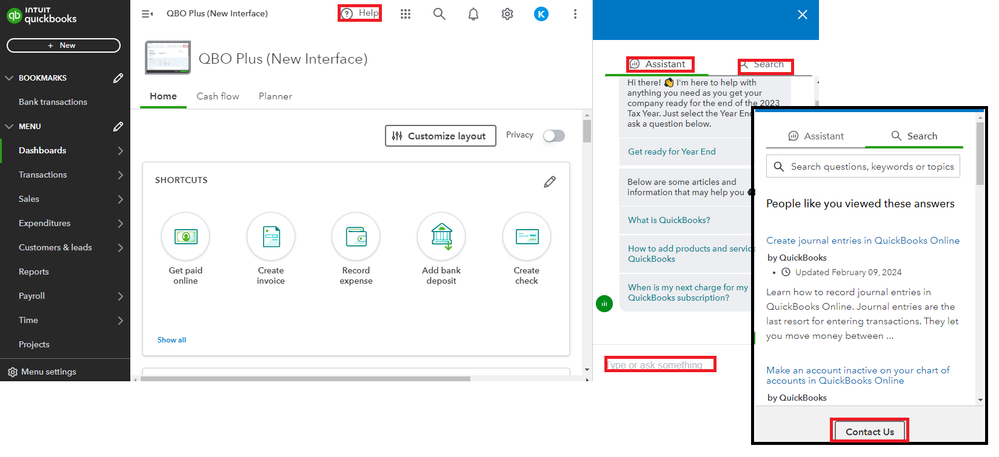Switch to the Cash flow tab

pos(218,96)
